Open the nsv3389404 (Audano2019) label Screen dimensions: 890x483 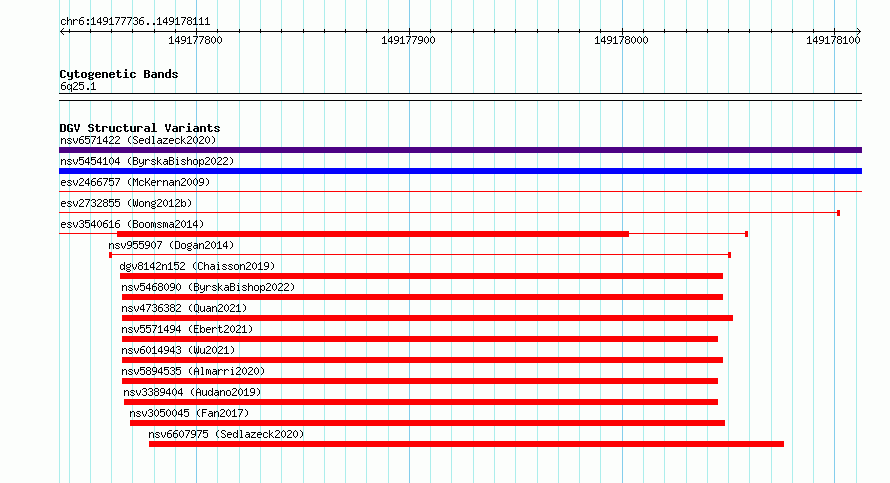coord(192,392)
